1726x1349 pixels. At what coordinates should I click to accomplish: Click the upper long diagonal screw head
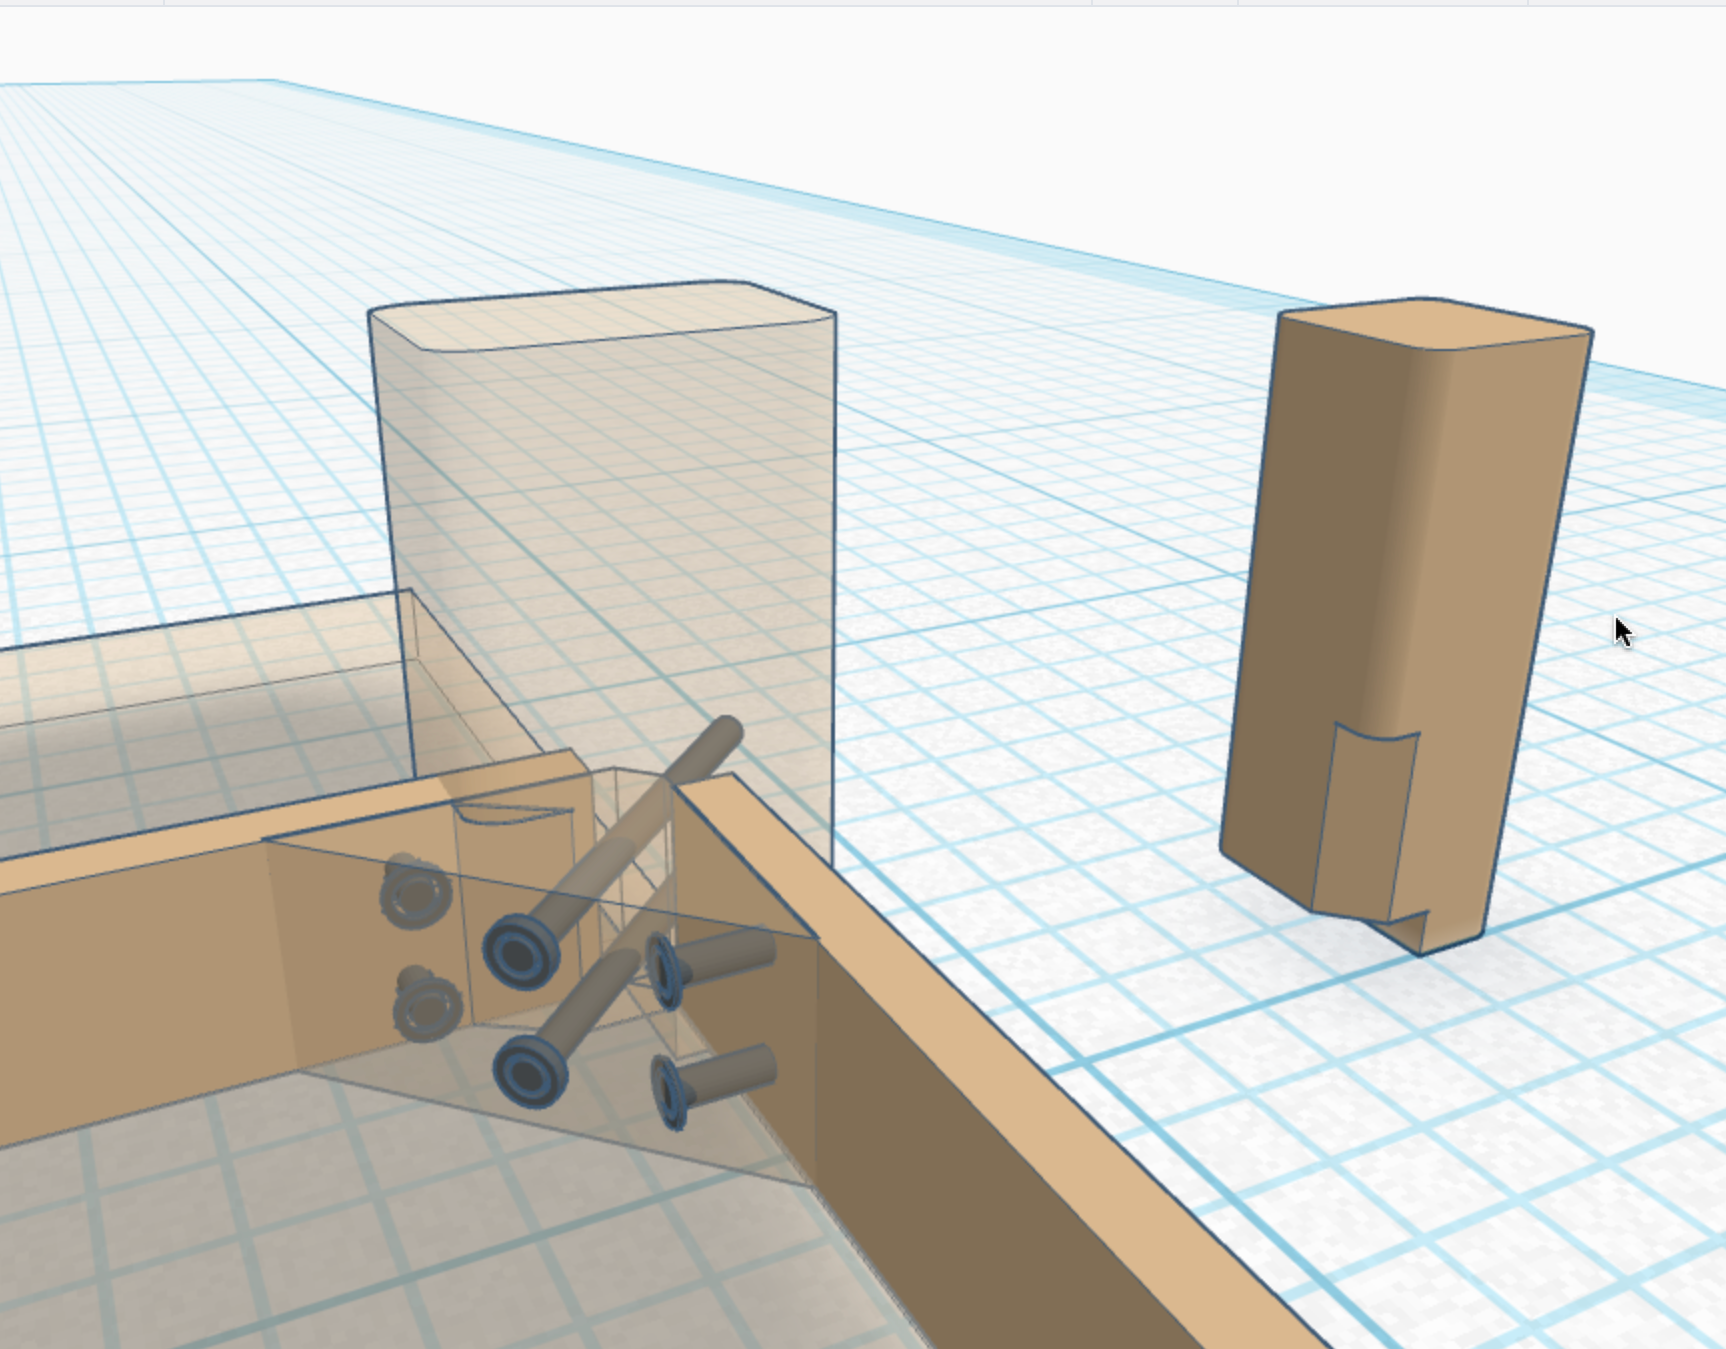click(521, 953)
